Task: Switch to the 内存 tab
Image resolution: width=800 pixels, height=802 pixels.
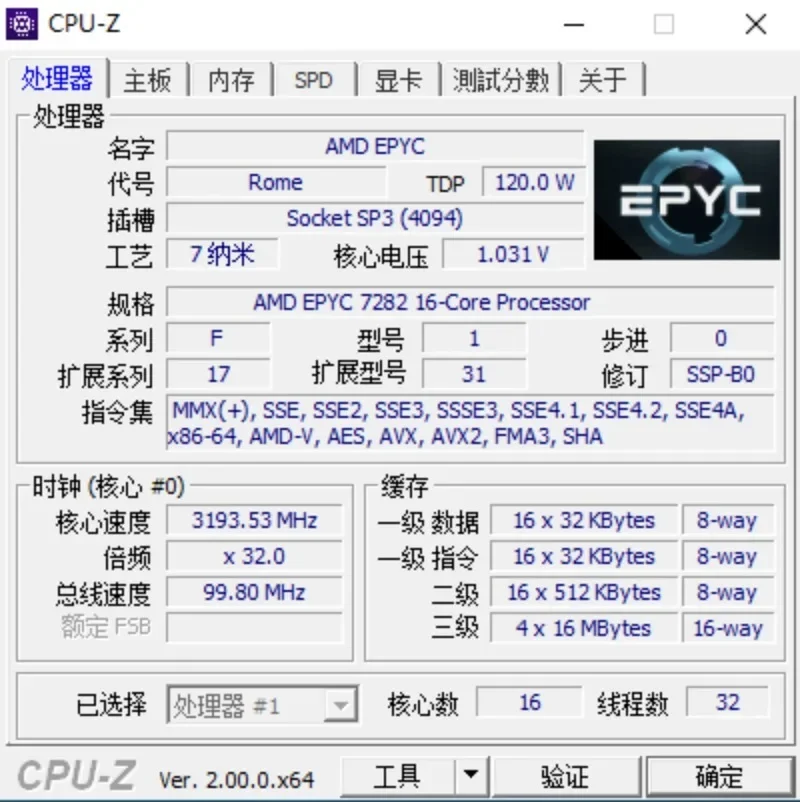Action: (231, 80)
